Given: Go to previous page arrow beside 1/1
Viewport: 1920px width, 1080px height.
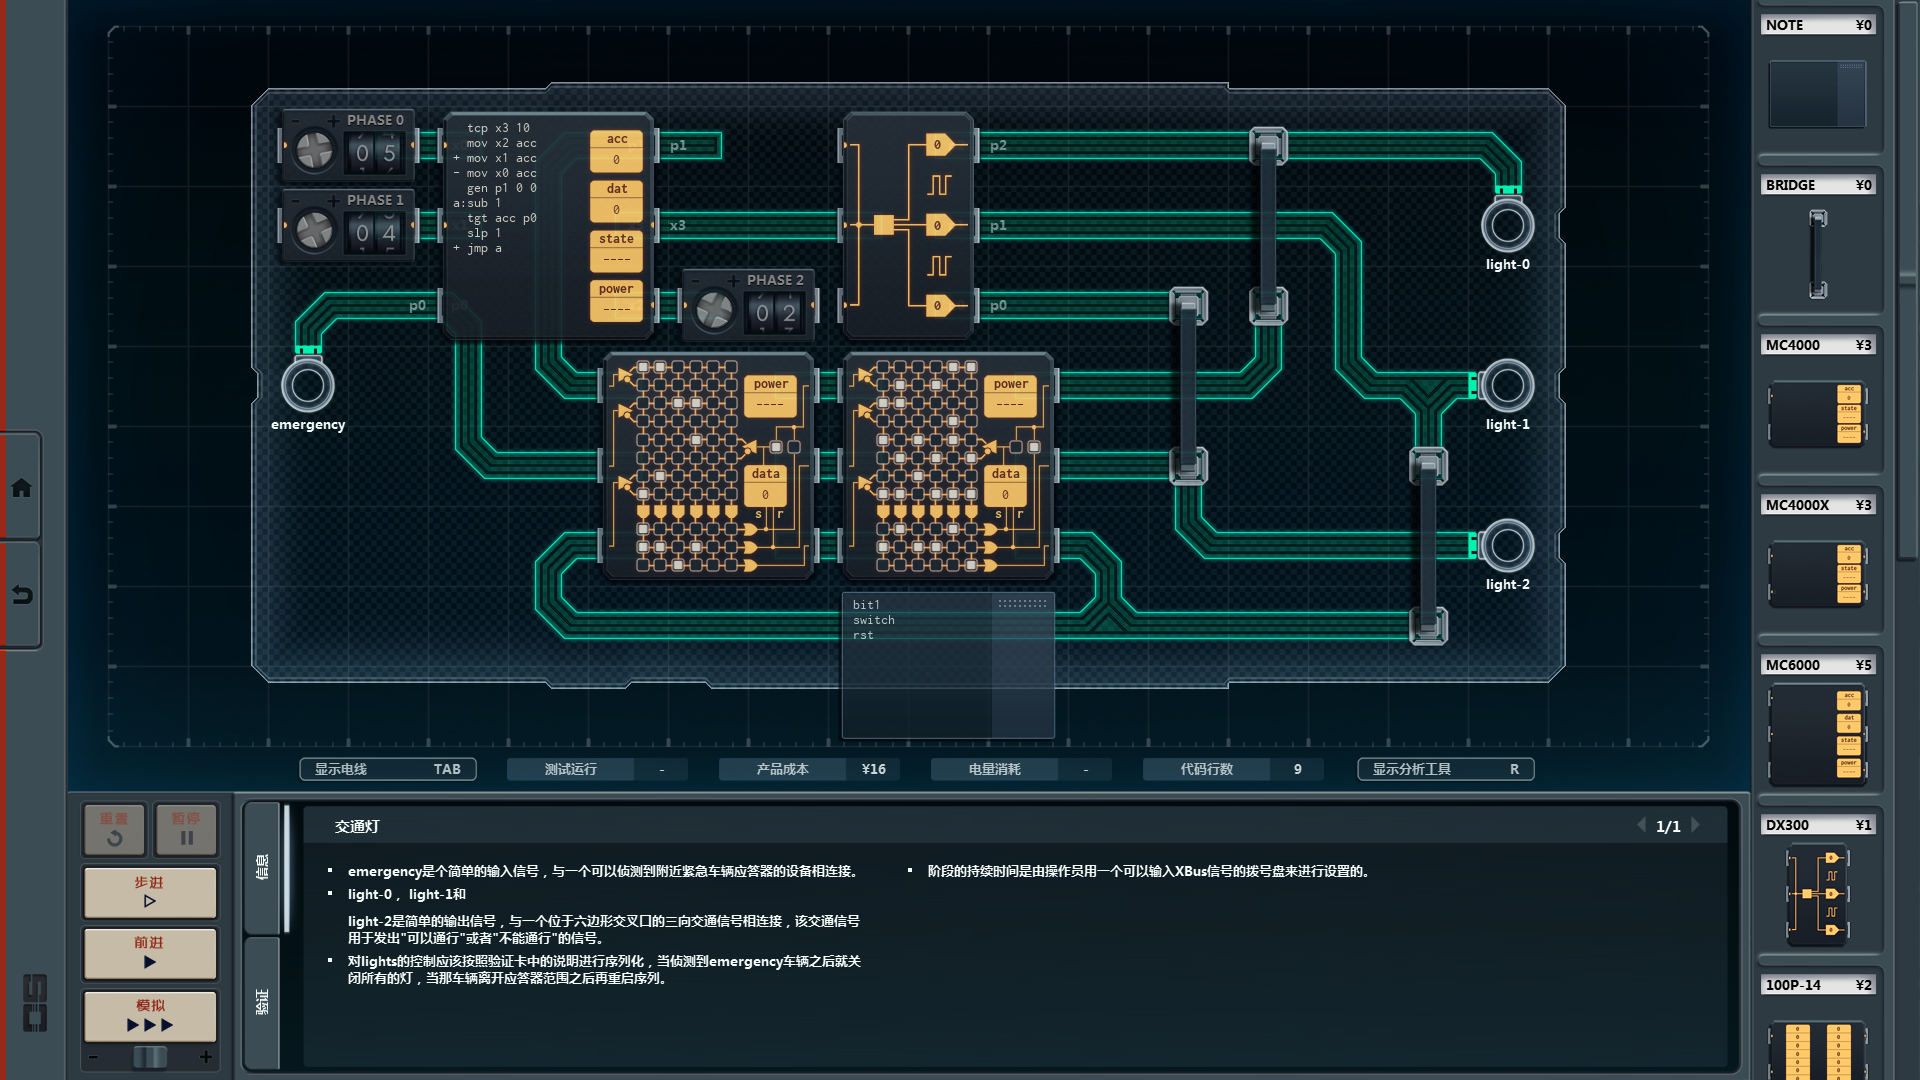Looking at the screenshot, I should point(1641,825).
